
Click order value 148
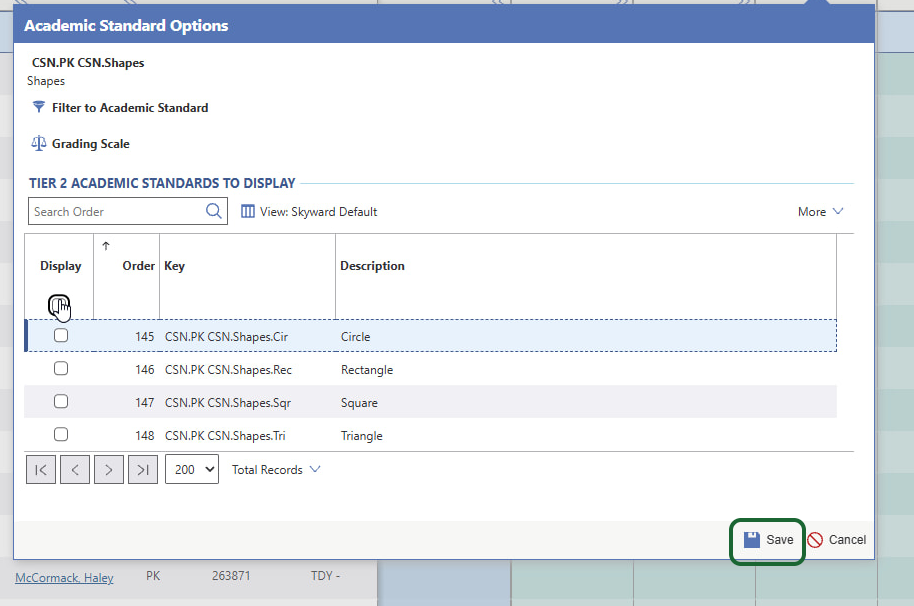[x=145, y=436]
